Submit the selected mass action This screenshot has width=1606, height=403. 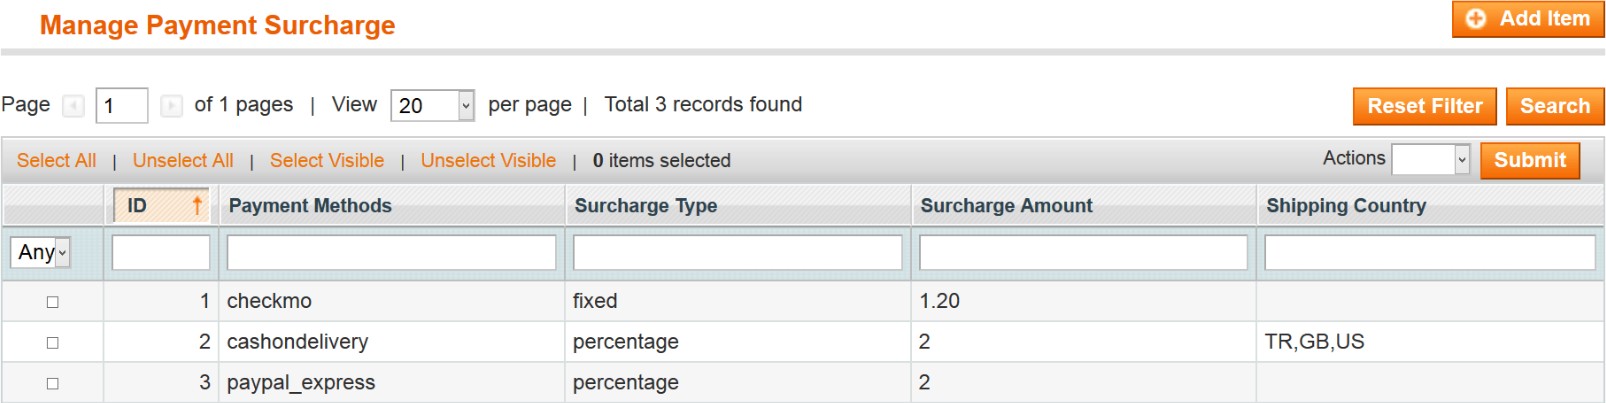point(1529,160)
